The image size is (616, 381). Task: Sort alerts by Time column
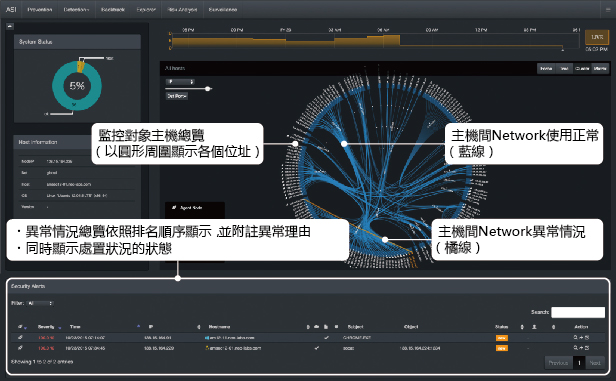[75, 327]
